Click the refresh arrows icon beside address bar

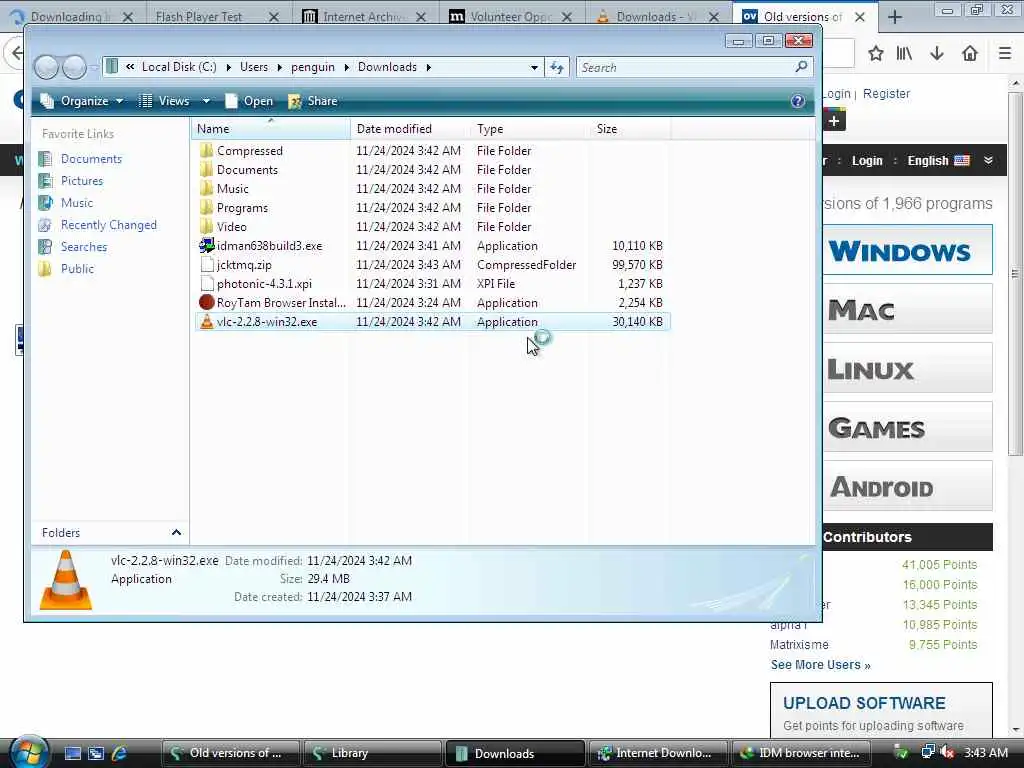coord(556,67)
